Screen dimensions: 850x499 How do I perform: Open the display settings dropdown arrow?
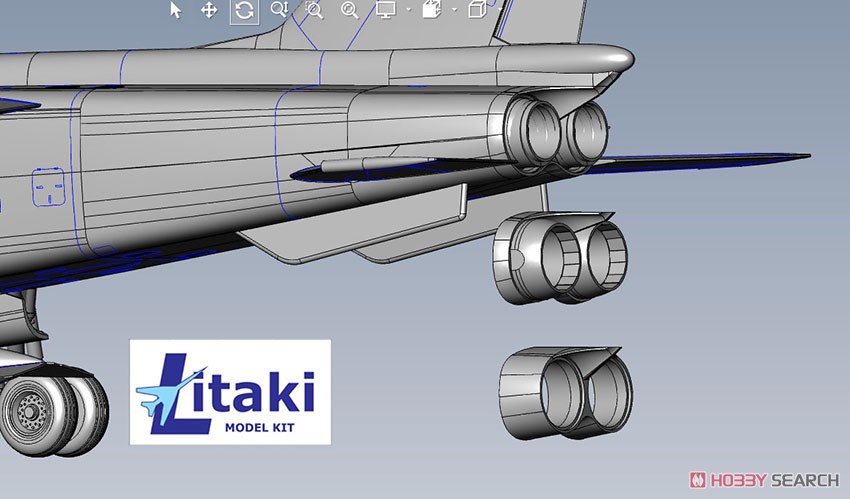coord(408,10)
